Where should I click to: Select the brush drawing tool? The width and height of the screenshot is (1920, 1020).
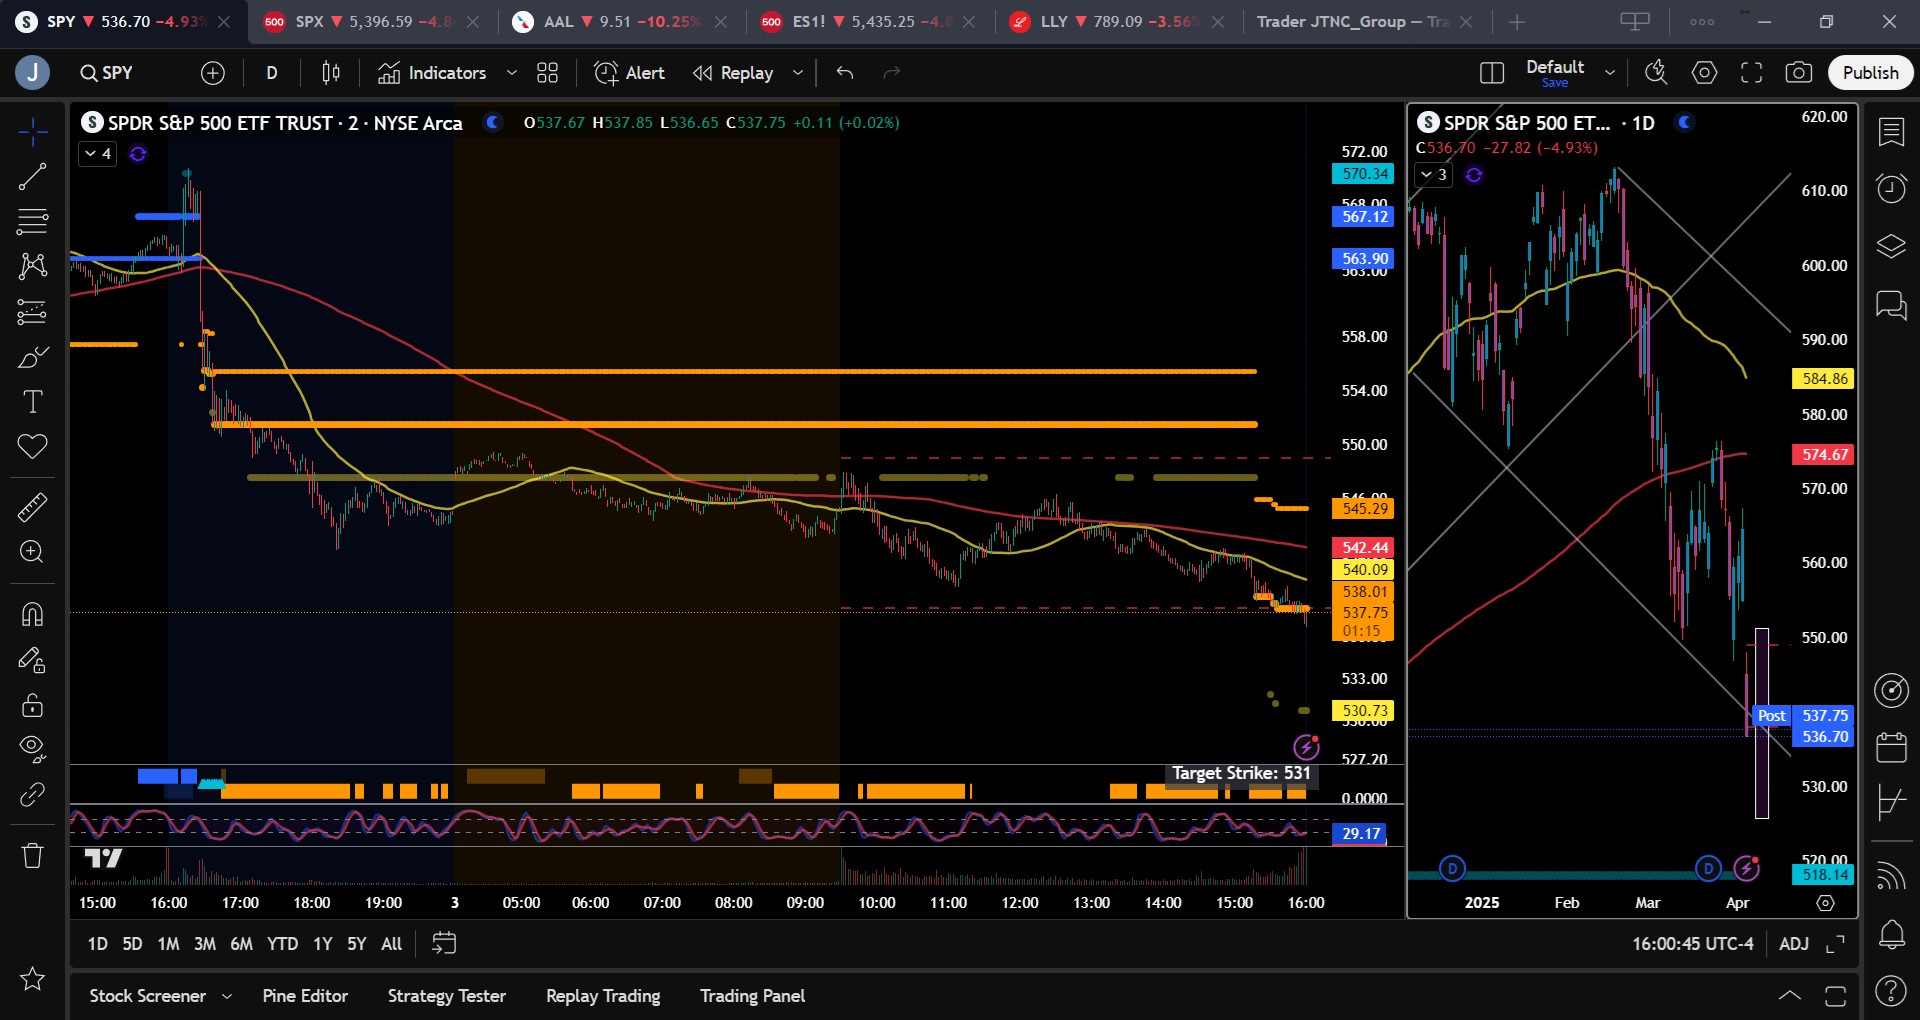coord(32,357)
